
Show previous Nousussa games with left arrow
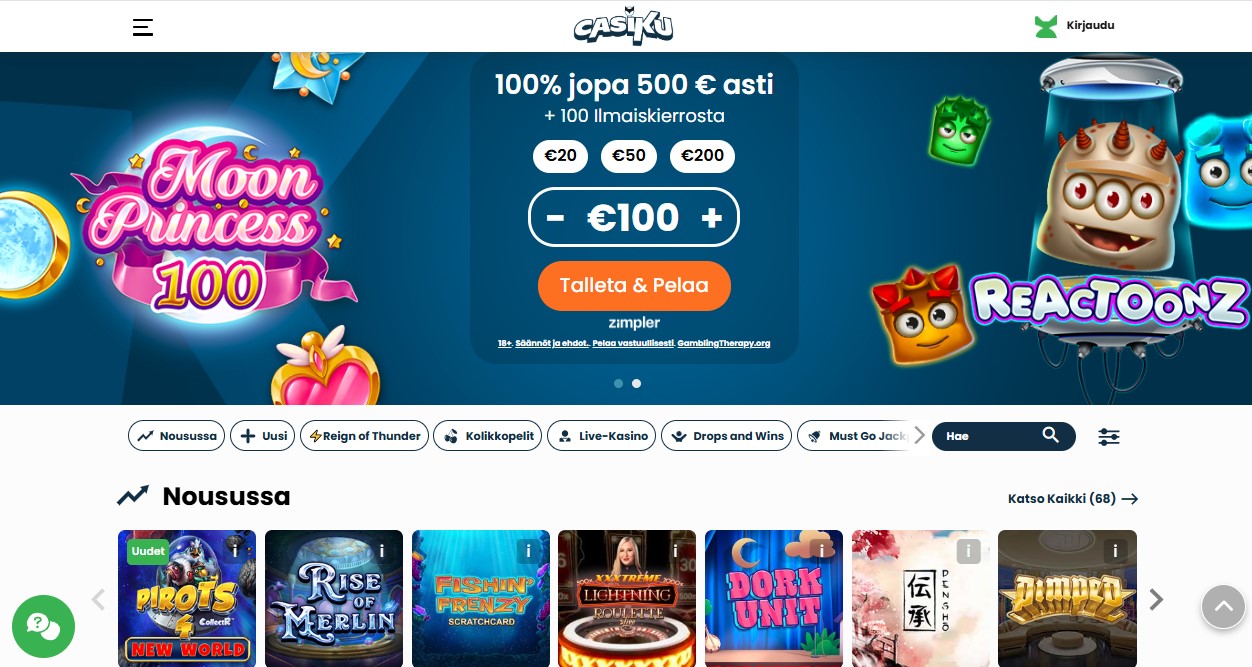pyautogui.click(x=98, y=600)
